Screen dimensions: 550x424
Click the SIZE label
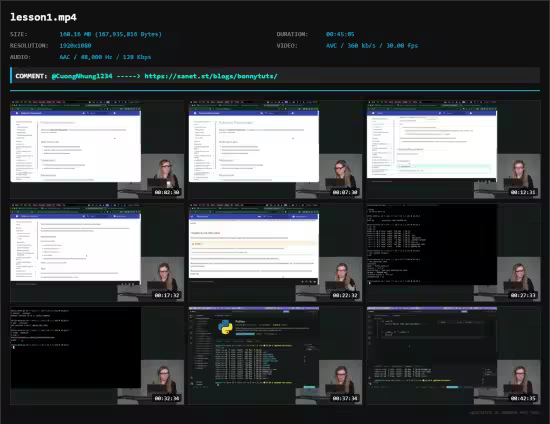point(19,34)
